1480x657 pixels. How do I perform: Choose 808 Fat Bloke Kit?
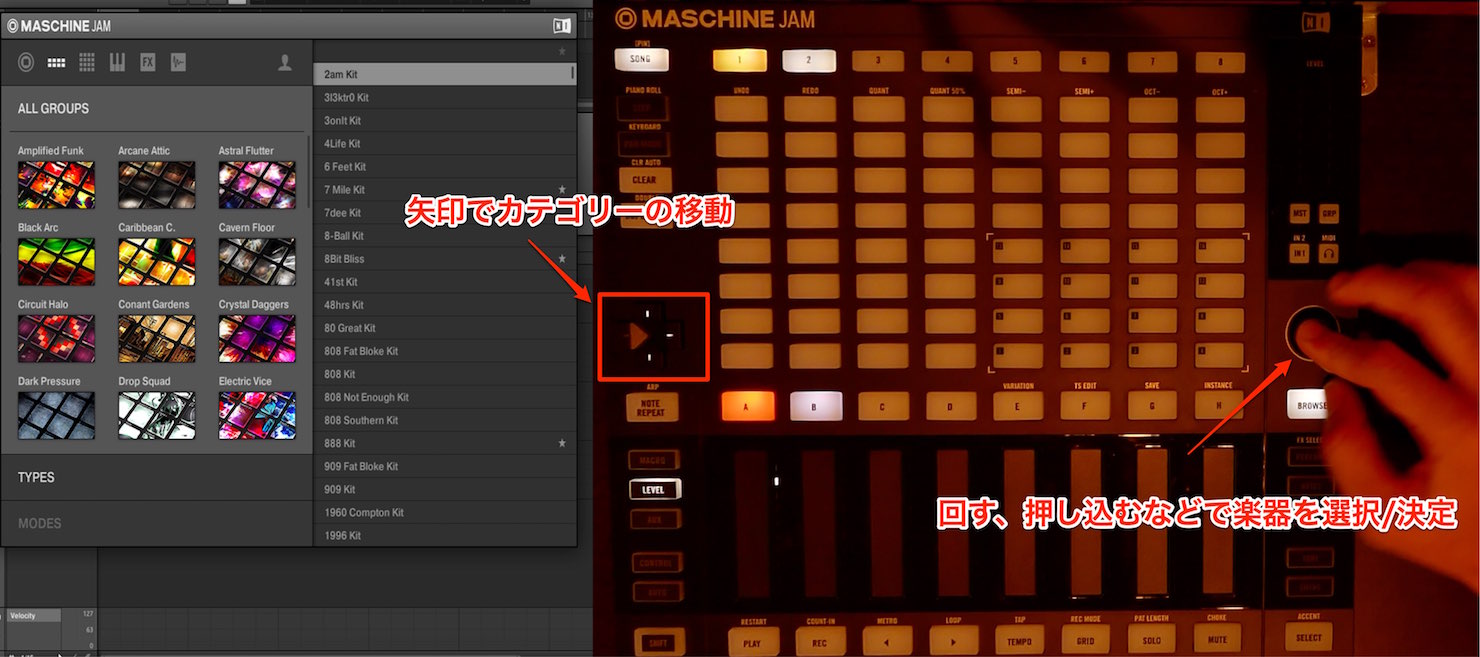point(444,351)
